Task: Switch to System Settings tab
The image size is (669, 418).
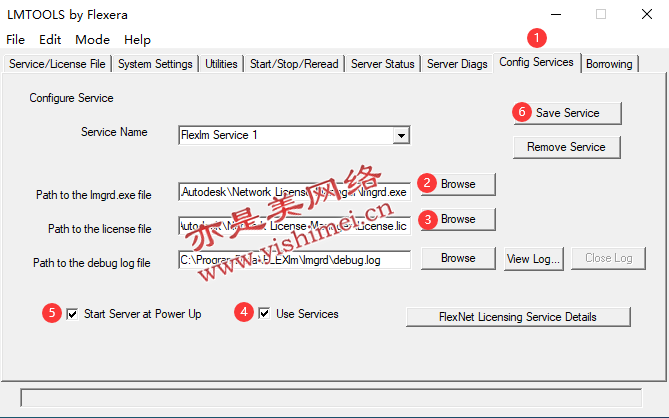Action: (x=155, y=64)
